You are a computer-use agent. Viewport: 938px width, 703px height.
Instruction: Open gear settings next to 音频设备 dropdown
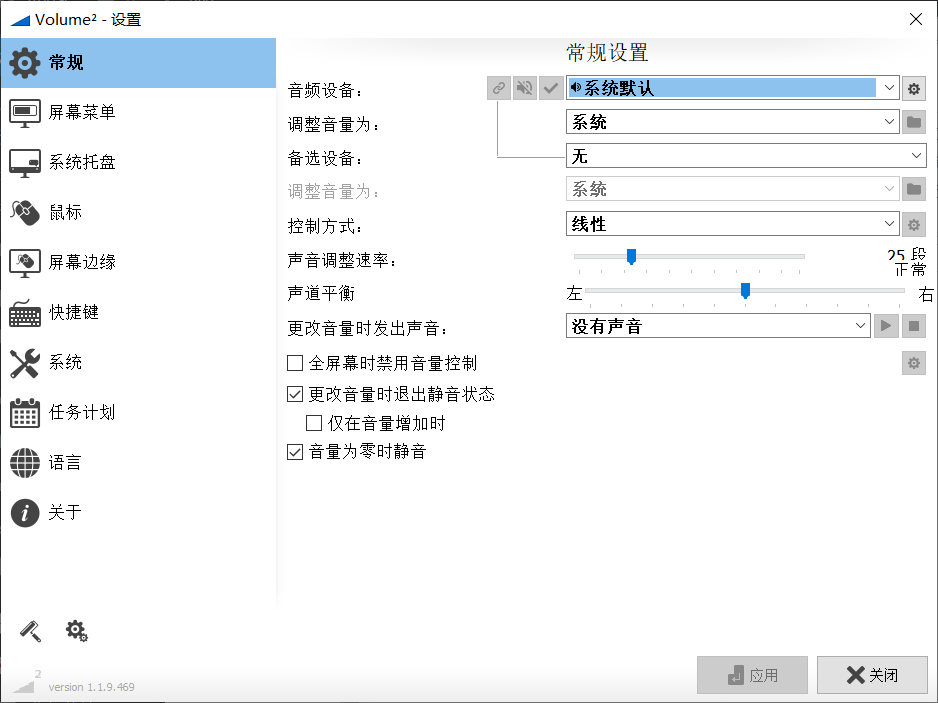(x=913, y=88)
